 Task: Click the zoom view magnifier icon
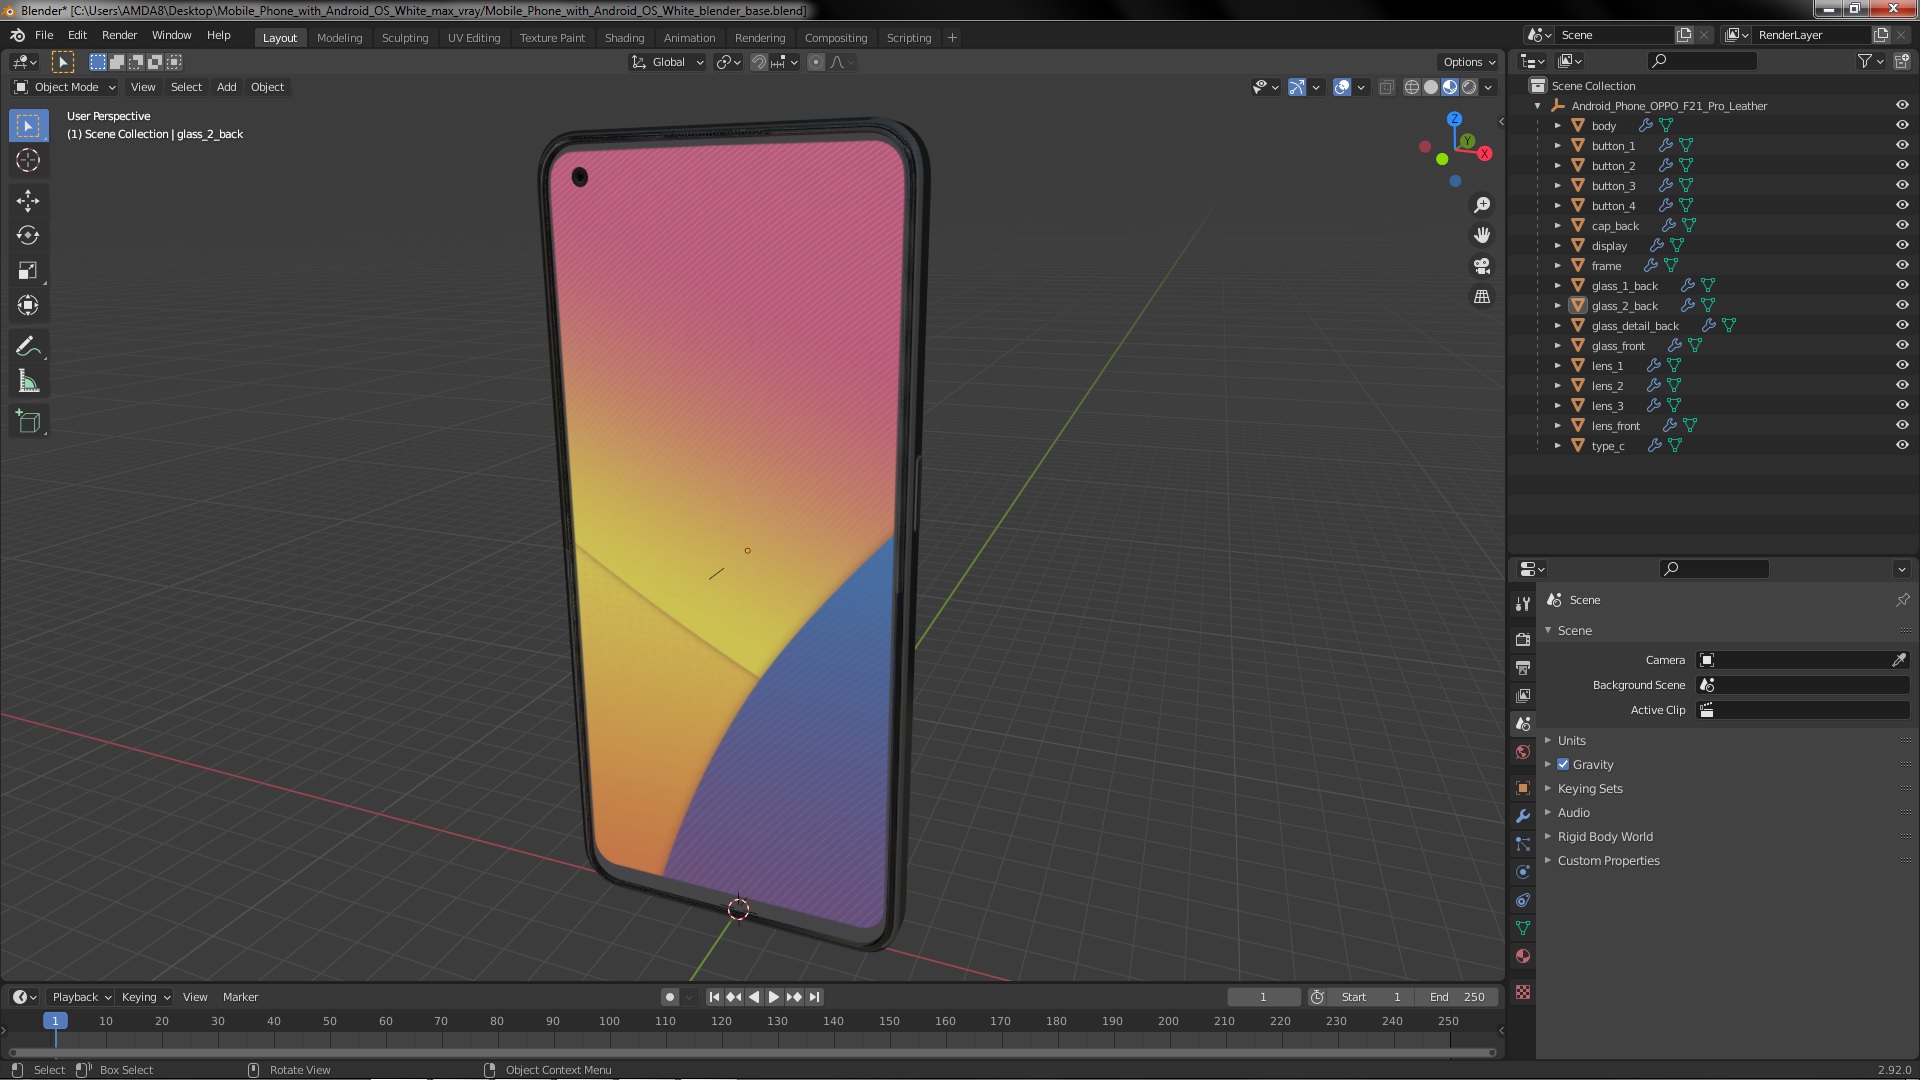1482,204
